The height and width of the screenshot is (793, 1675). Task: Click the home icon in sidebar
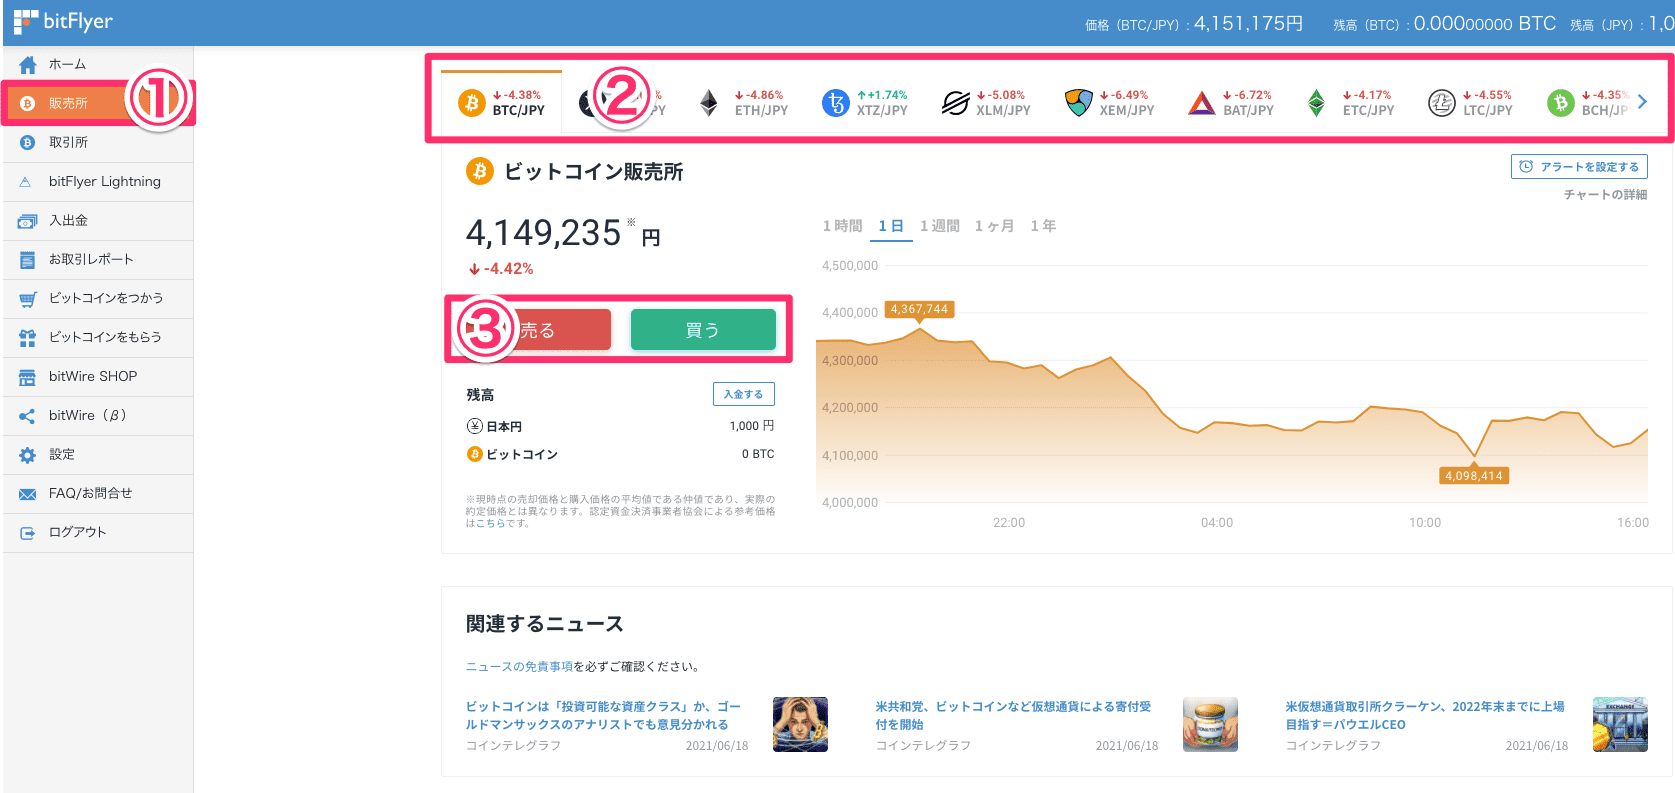28,64
